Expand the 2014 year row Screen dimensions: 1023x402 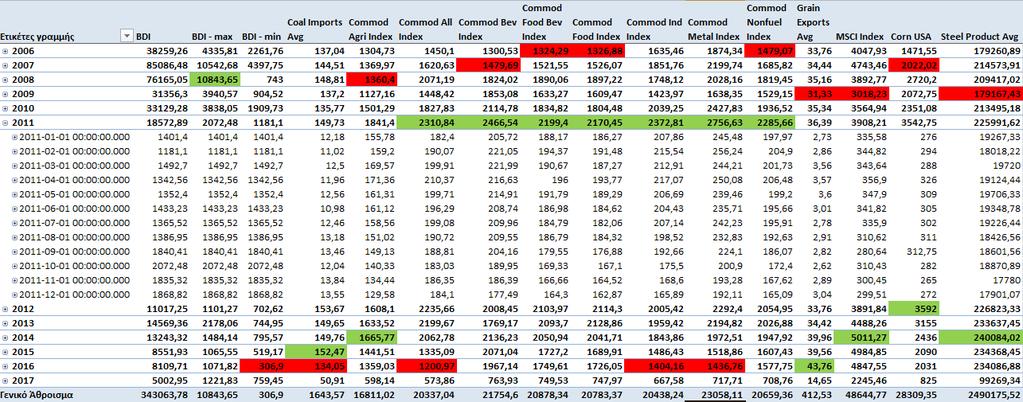(x=5, y=337)
